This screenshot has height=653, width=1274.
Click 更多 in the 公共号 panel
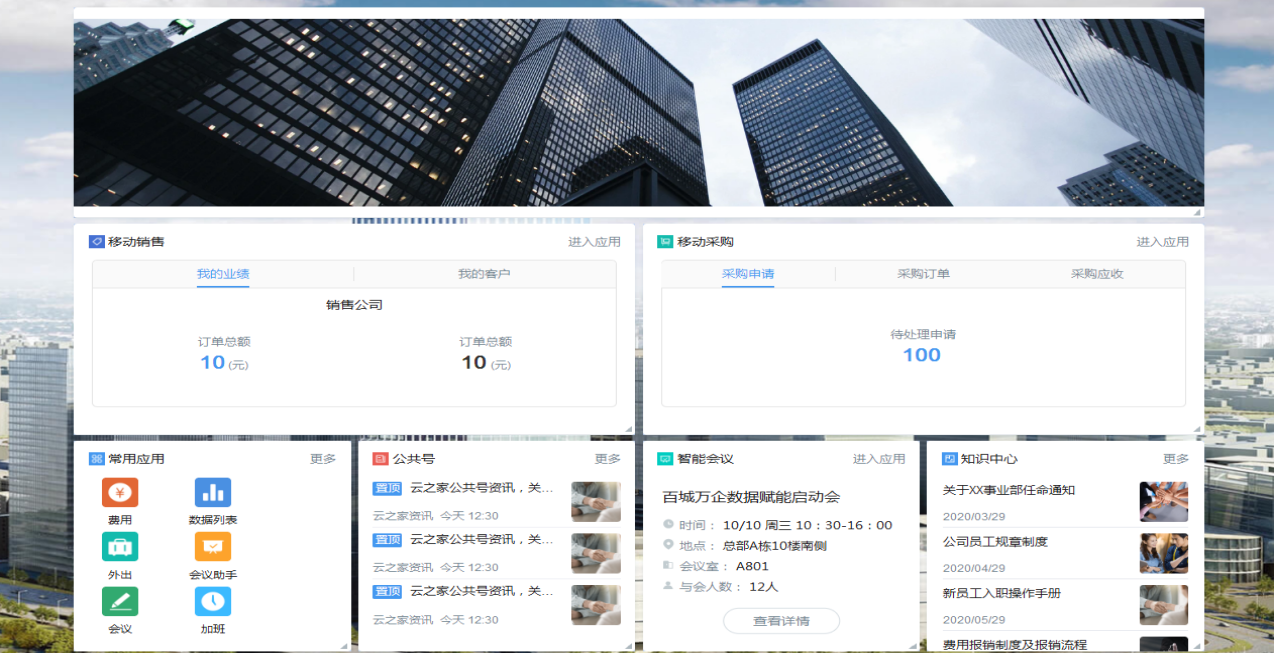point(608,459)
